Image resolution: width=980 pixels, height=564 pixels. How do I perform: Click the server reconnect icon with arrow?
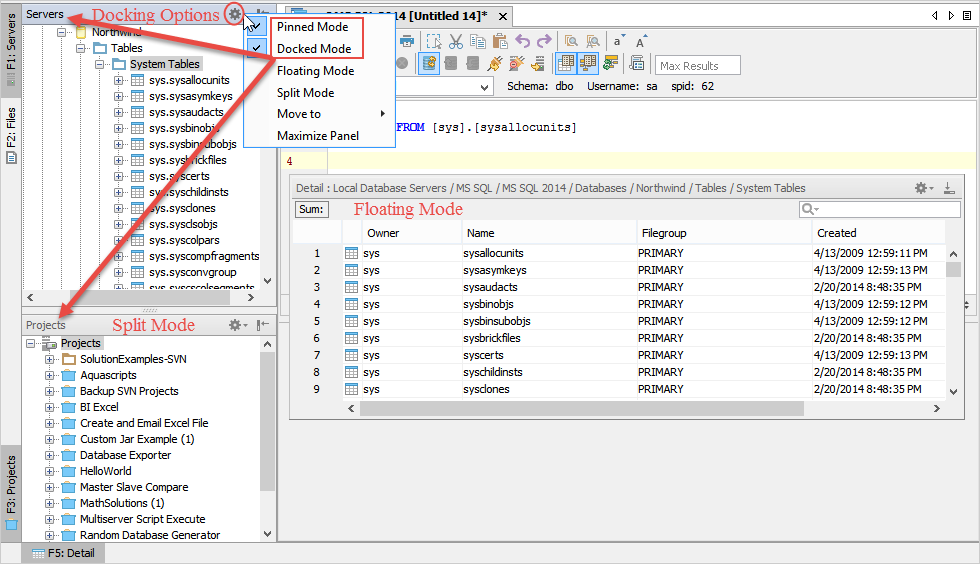point(538,63)
